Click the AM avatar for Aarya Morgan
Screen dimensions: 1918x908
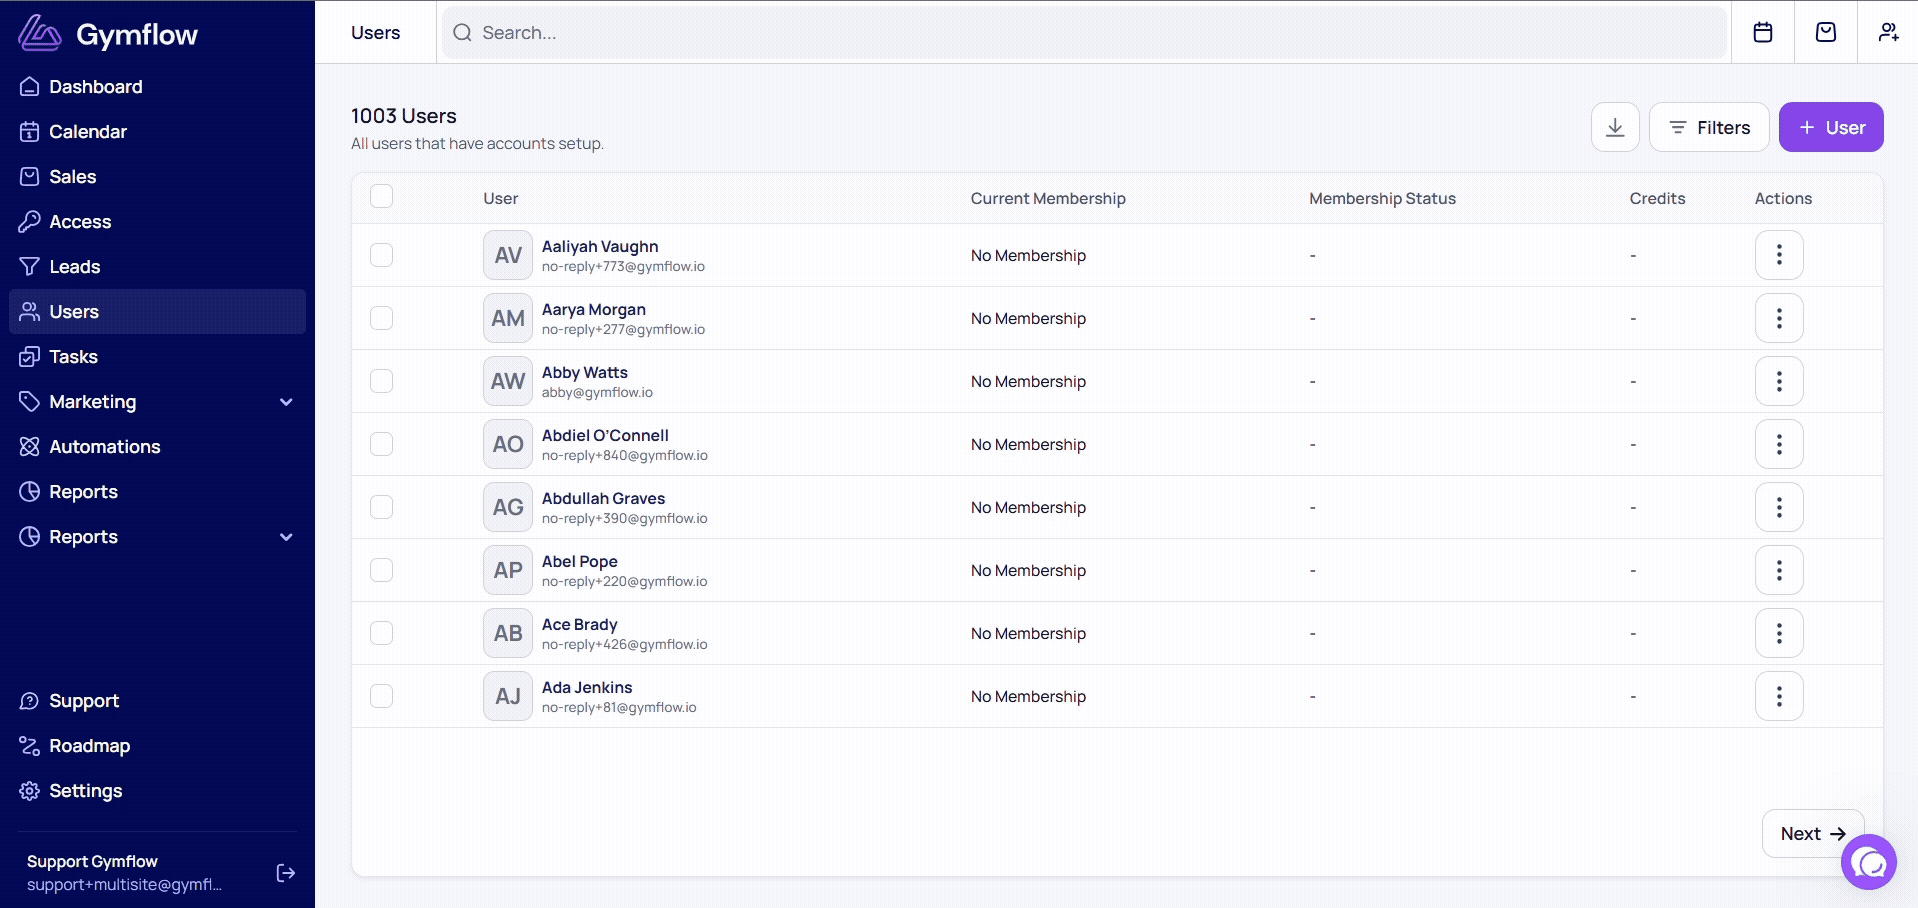tap(508, 318)
